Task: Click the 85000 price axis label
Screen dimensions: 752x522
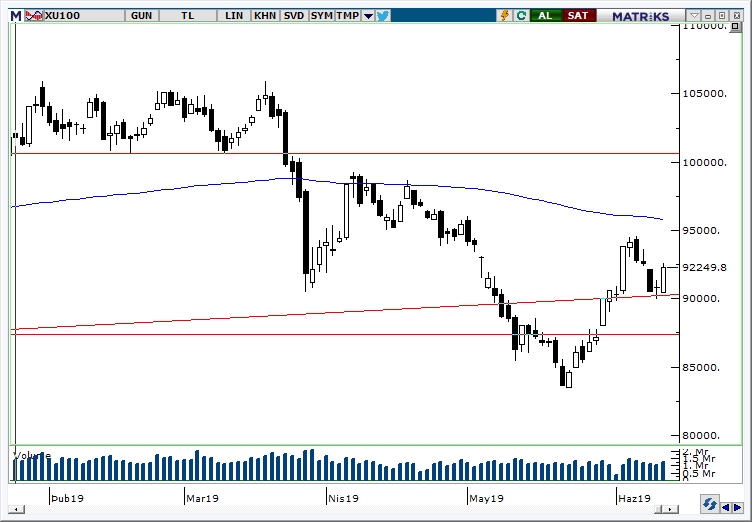Action: pyautogui.click(x=701, y=368)
